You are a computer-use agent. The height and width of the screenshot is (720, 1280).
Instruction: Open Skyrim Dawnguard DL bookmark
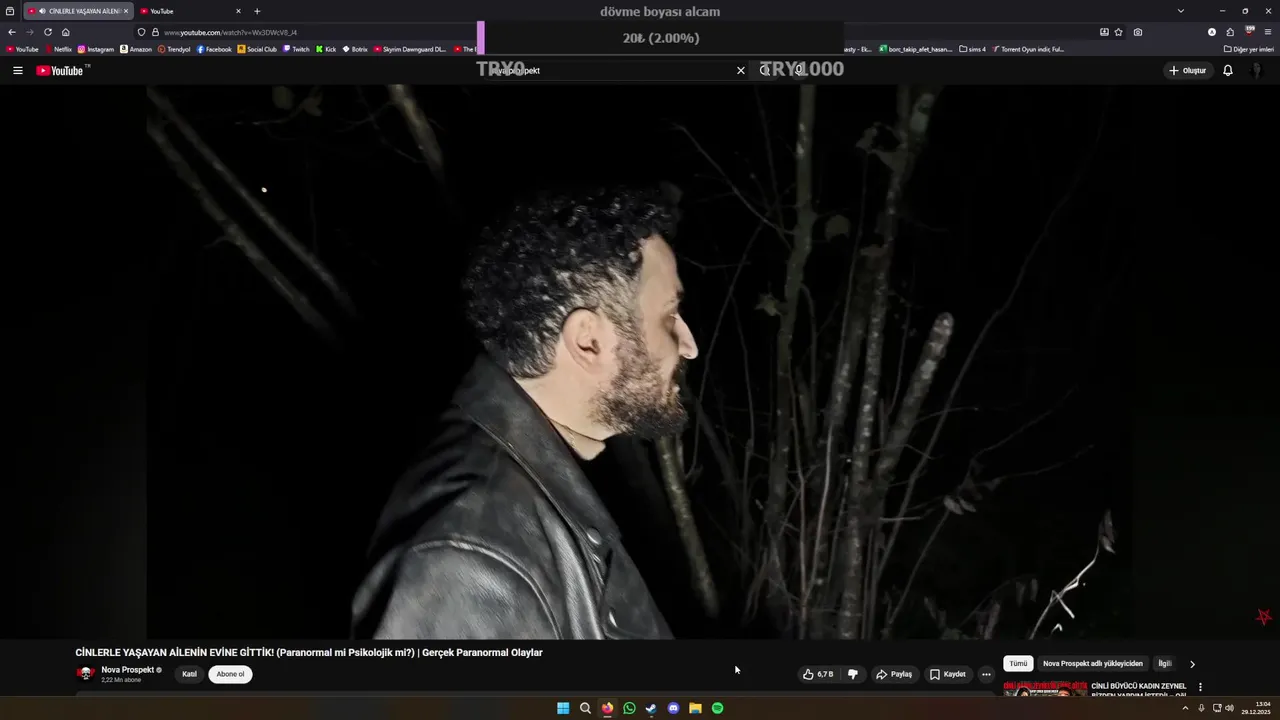(410, 49)
